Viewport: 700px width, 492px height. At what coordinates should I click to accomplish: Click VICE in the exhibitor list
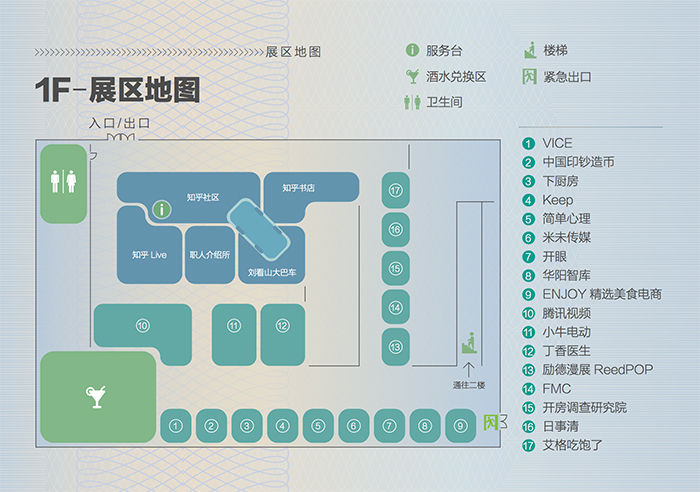pyautogui.click(x=557, y=143)
